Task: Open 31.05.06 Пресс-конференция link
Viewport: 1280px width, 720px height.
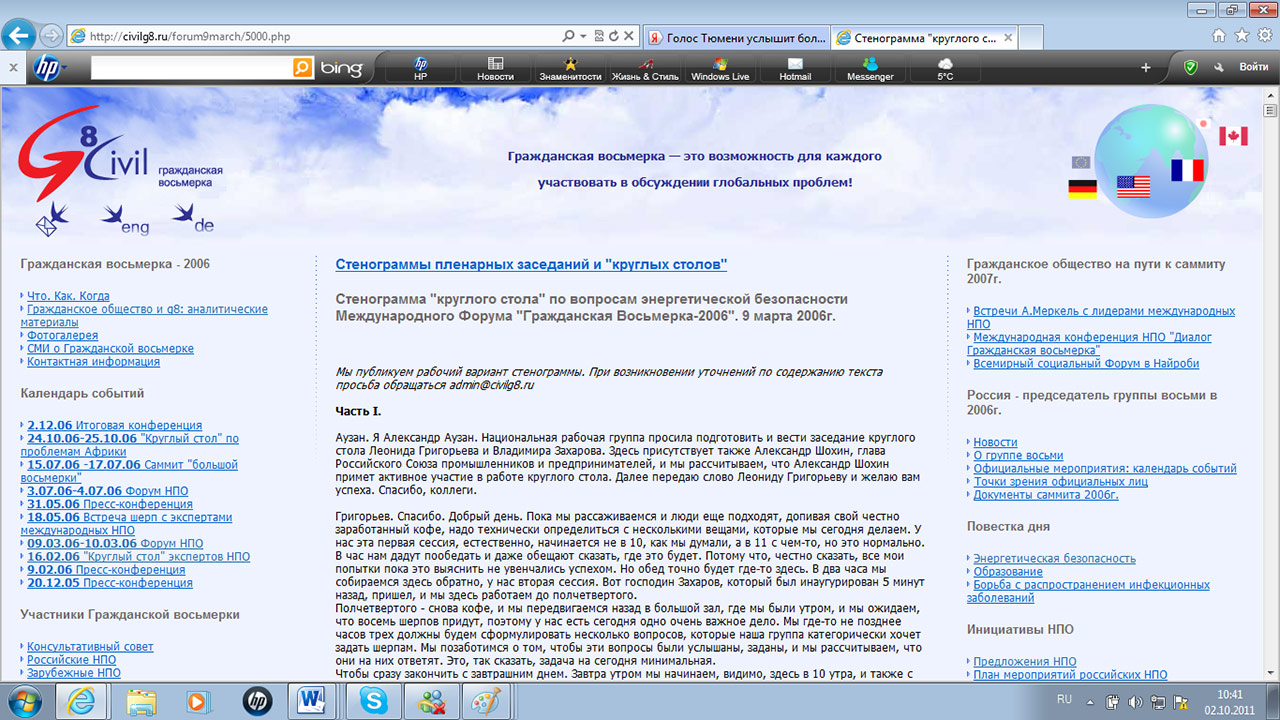Action: 110,504
